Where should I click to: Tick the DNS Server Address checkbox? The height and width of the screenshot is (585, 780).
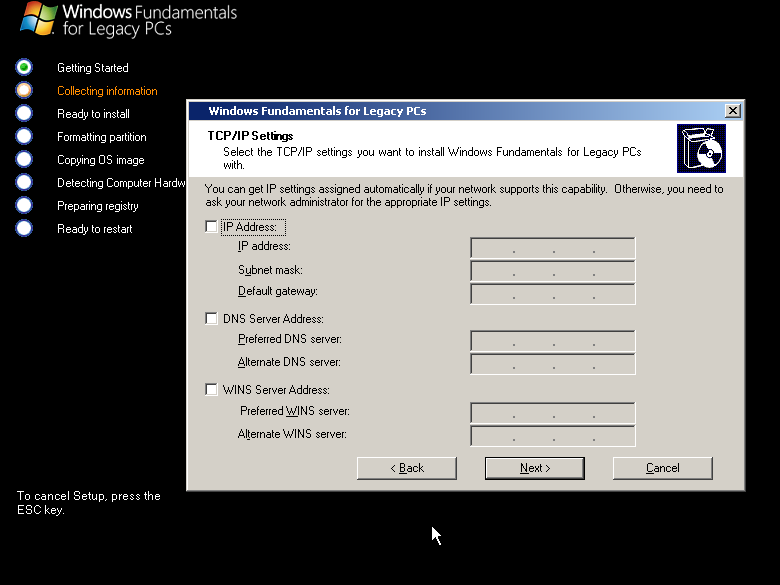[x=211, y=318]
